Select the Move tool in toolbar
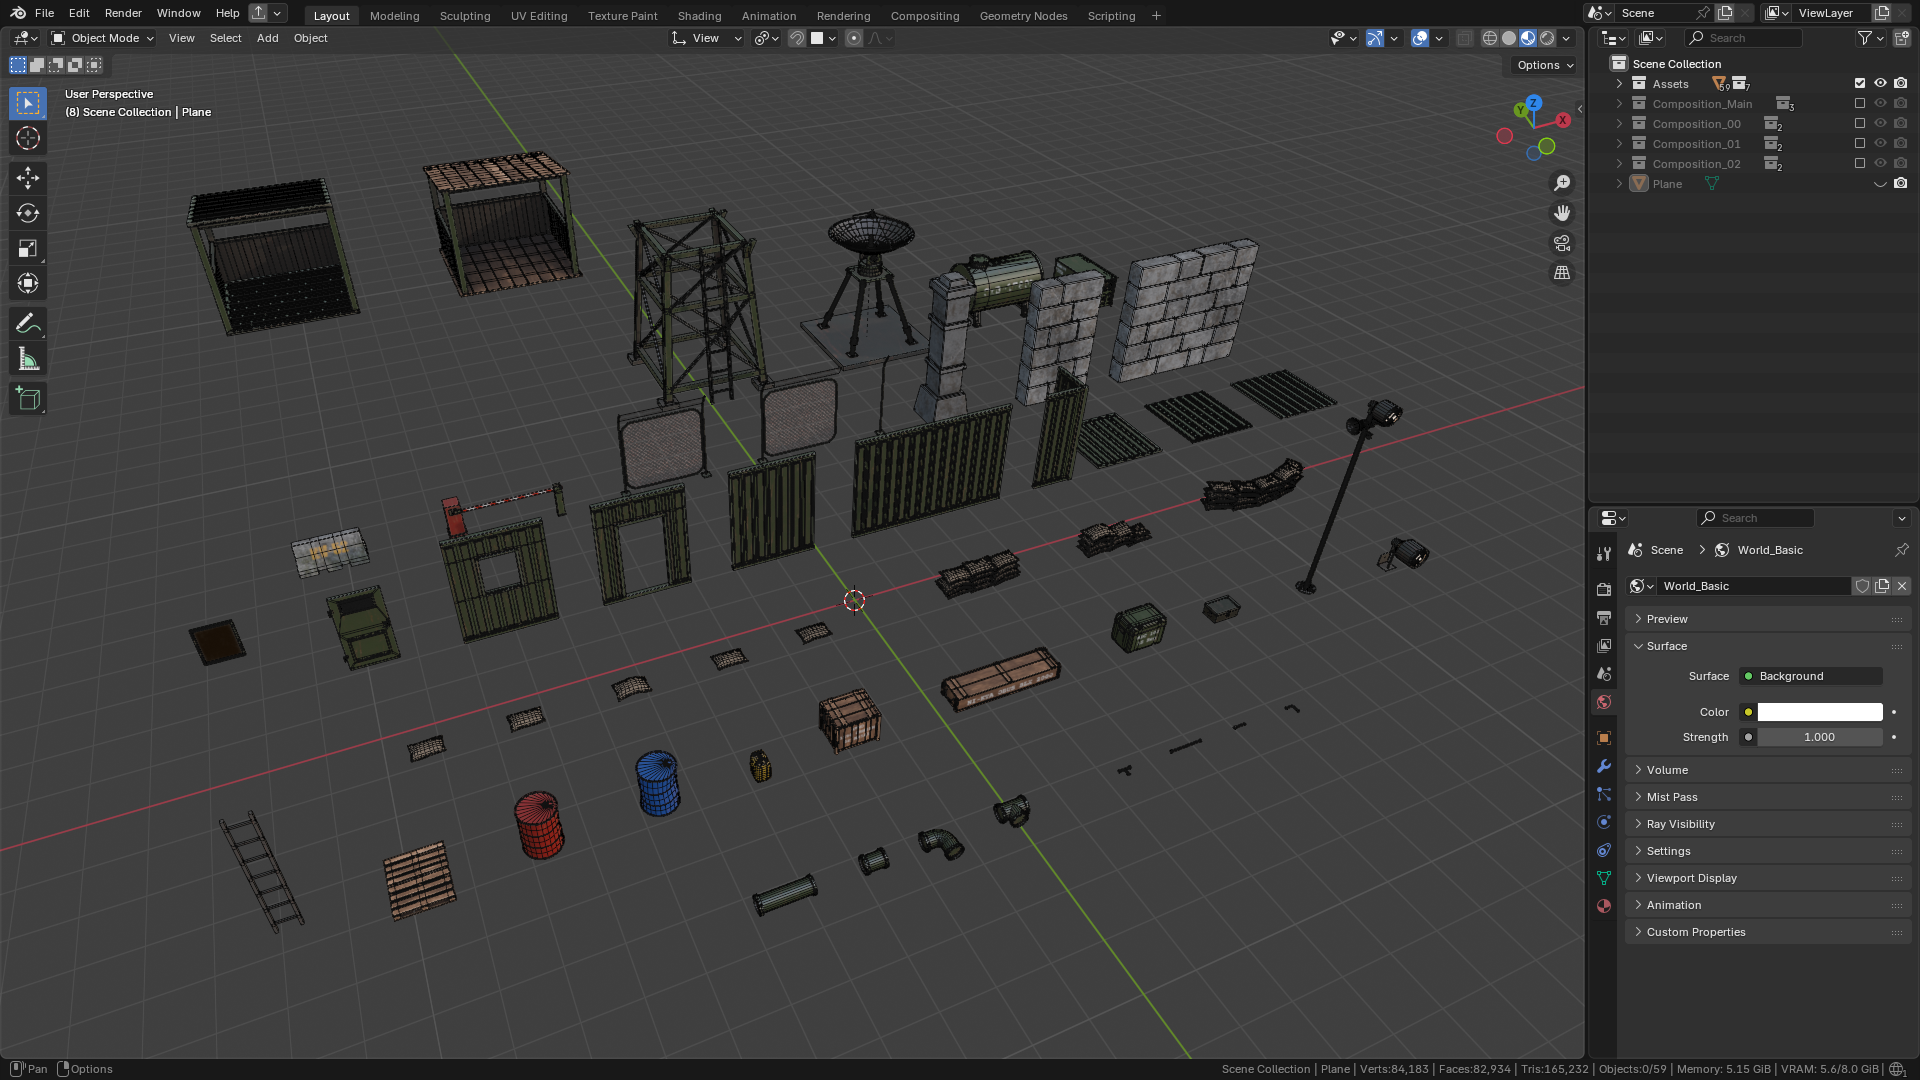 pyautogui.click(x=28, y=178)
